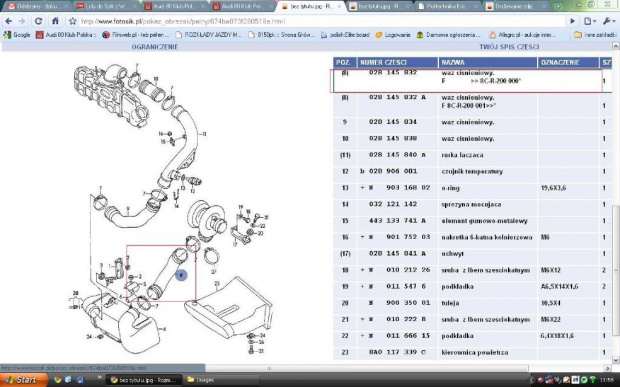Open the browser home page icon
Image resolution: width=620 pixels, height=387 pixels.
[55, 21]
